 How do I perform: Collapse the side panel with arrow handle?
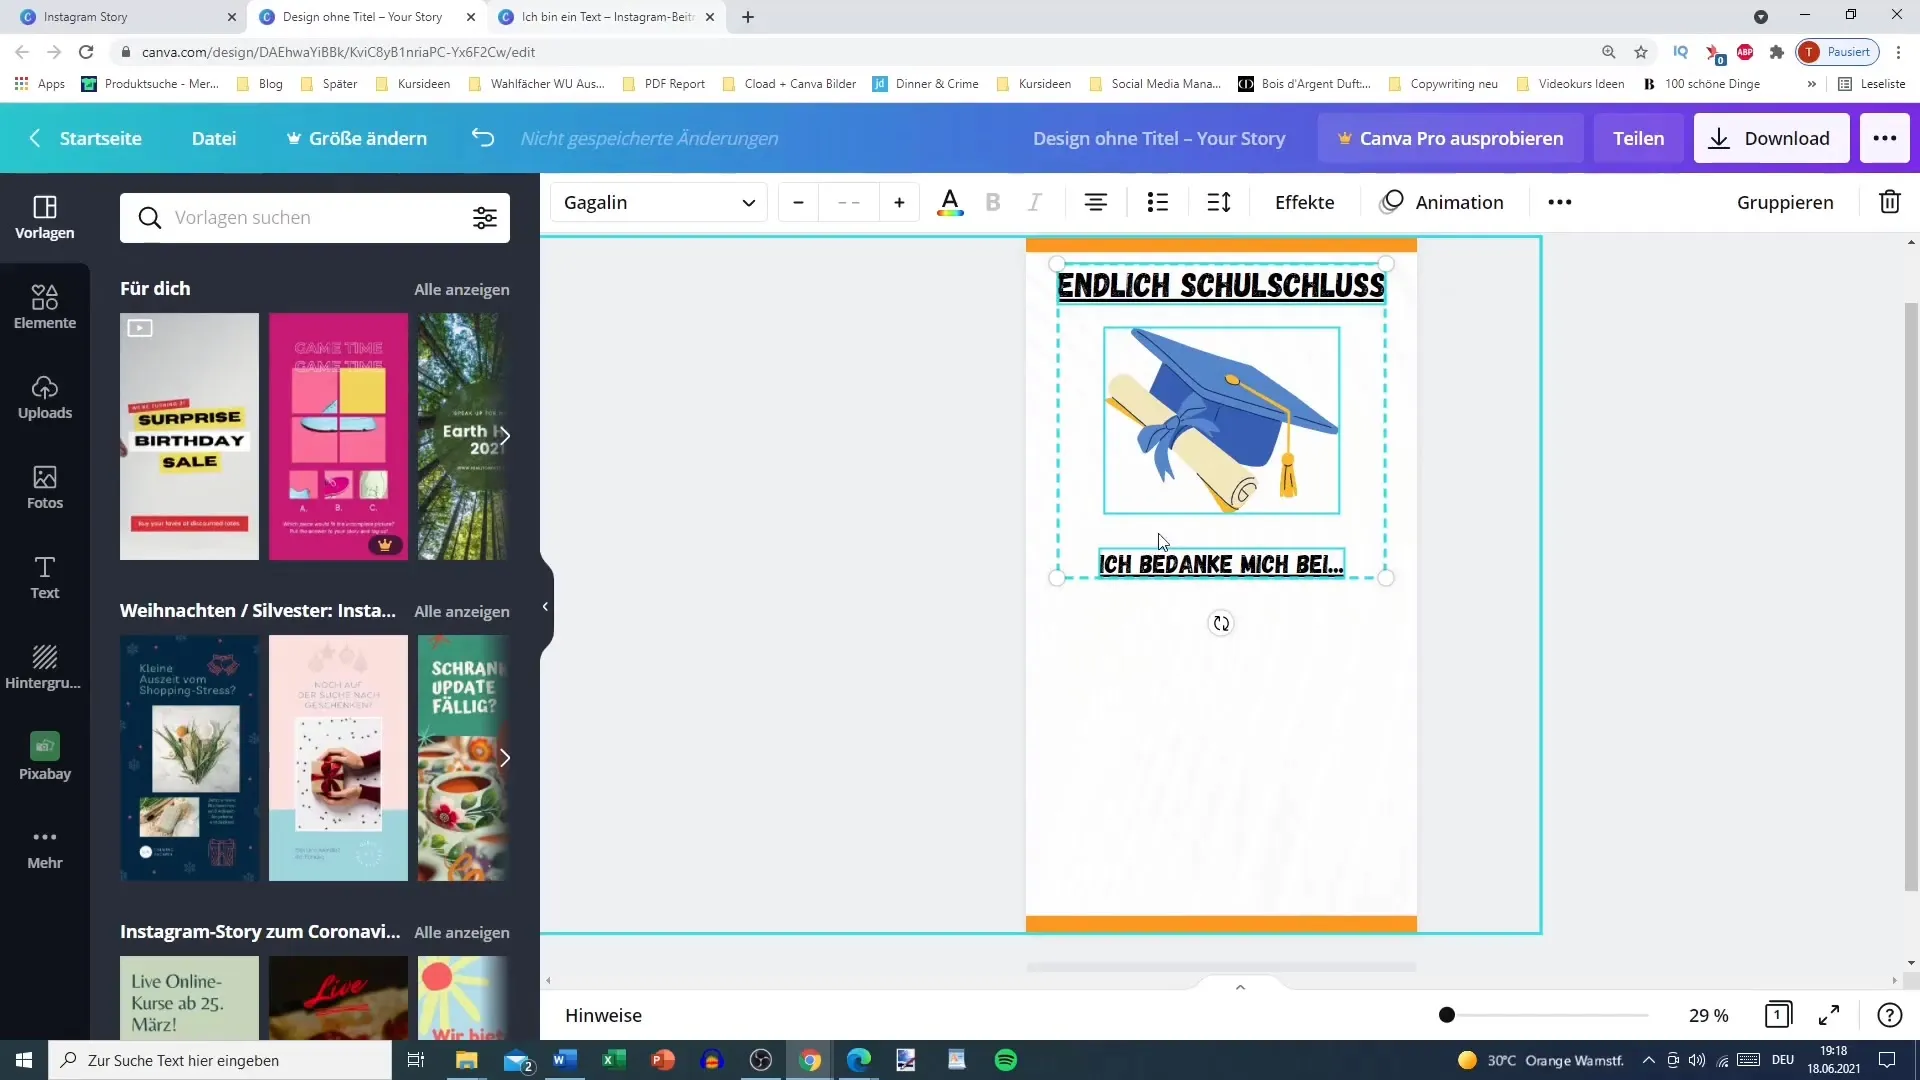tap(545, 606)
